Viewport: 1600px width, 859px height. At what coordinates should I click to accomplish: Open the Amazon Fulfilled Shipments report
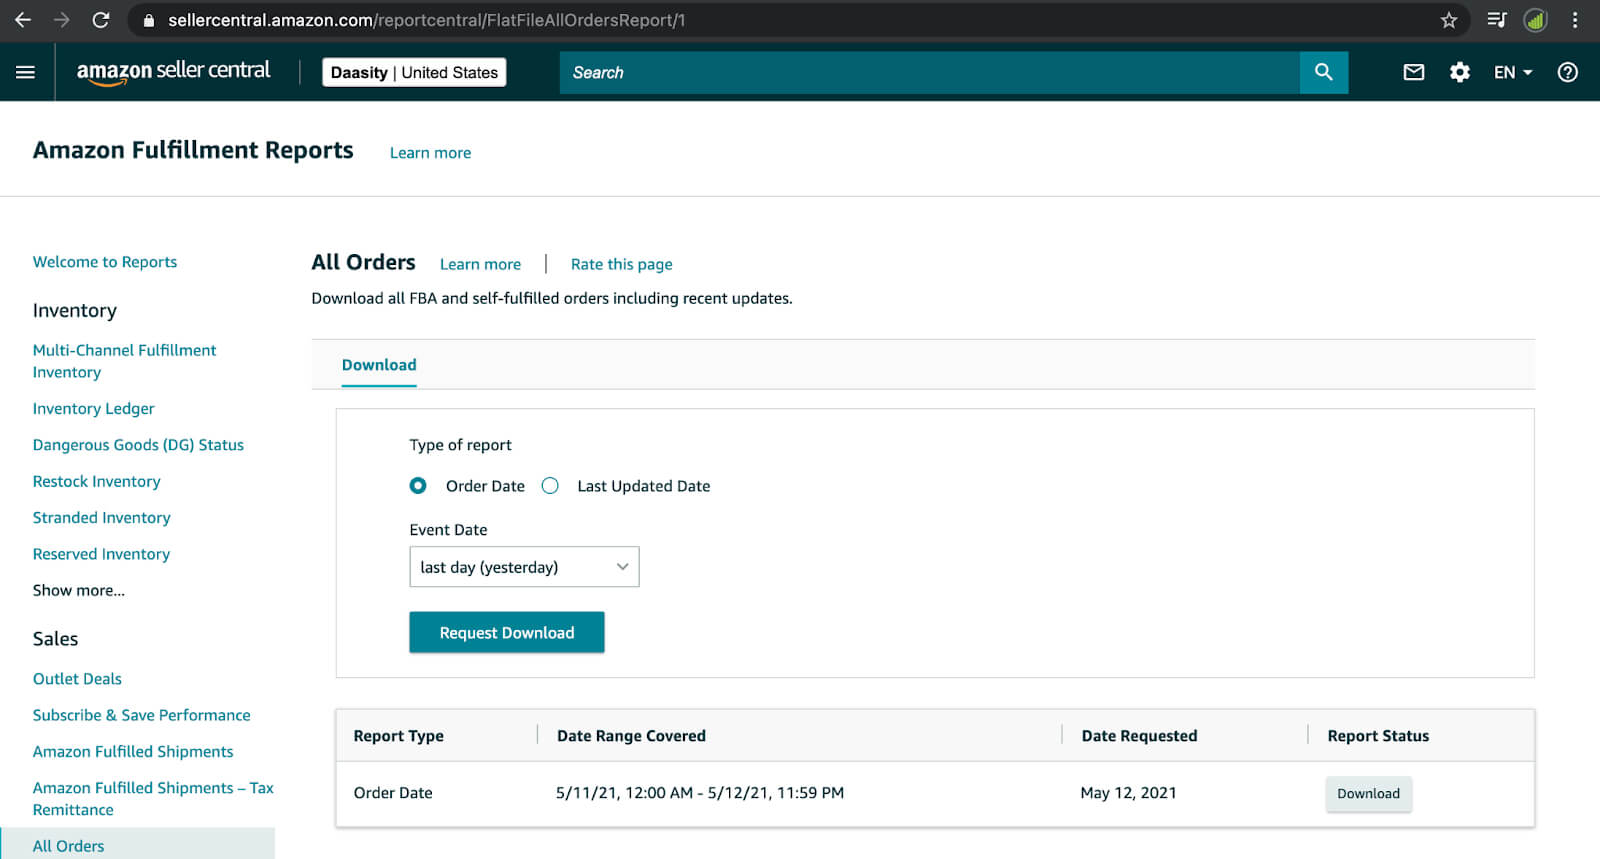[x=133, y=752]
